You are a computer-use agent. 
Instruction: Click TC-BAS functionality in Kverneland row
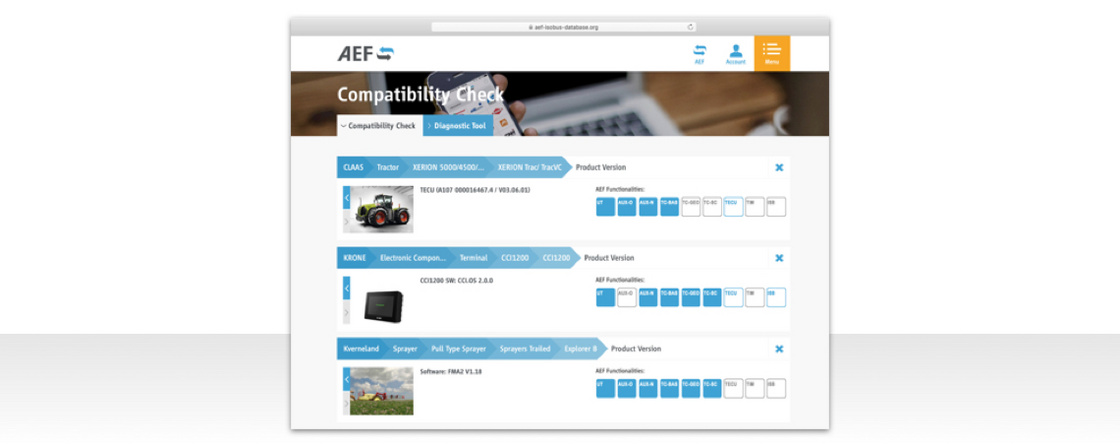pyautogui.click(x=669, y=388)
